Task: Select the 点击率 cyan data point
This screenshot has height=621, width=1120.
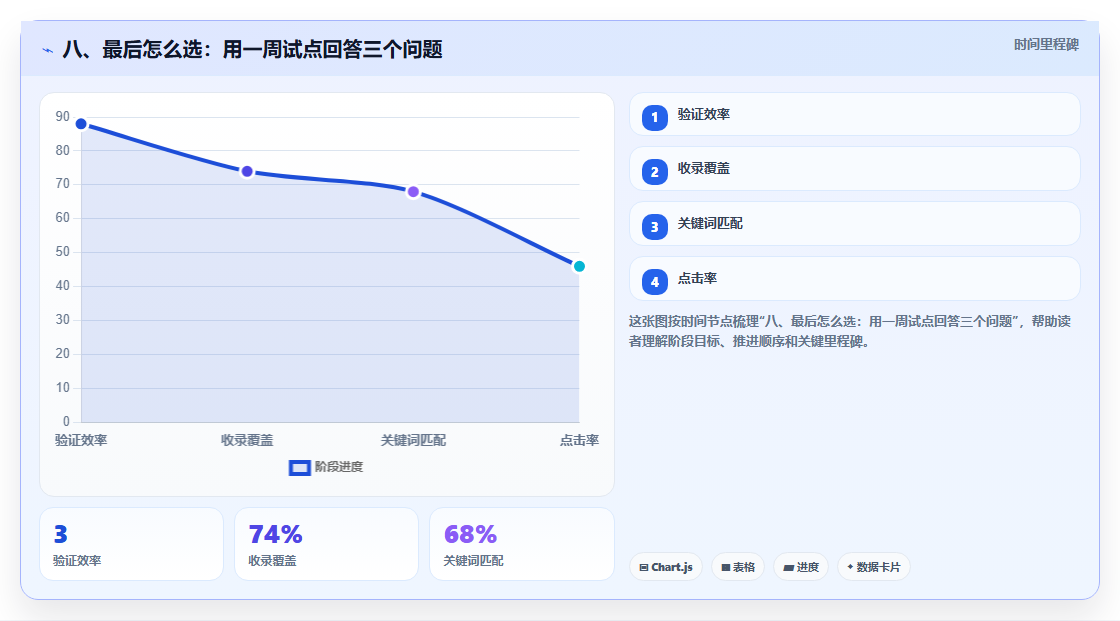Action: click(x=579, y=267)
